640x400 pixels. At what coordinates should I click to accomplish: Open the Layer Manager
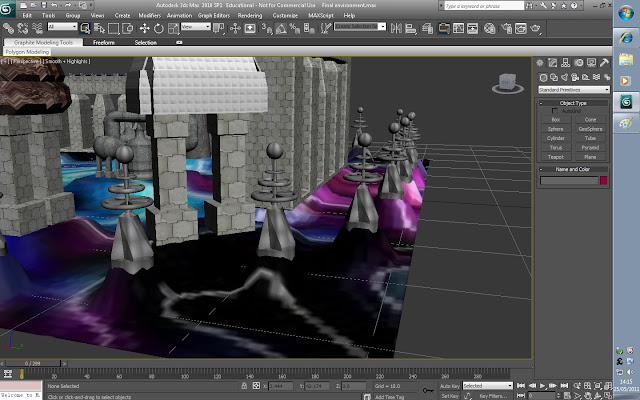(427, 28)
